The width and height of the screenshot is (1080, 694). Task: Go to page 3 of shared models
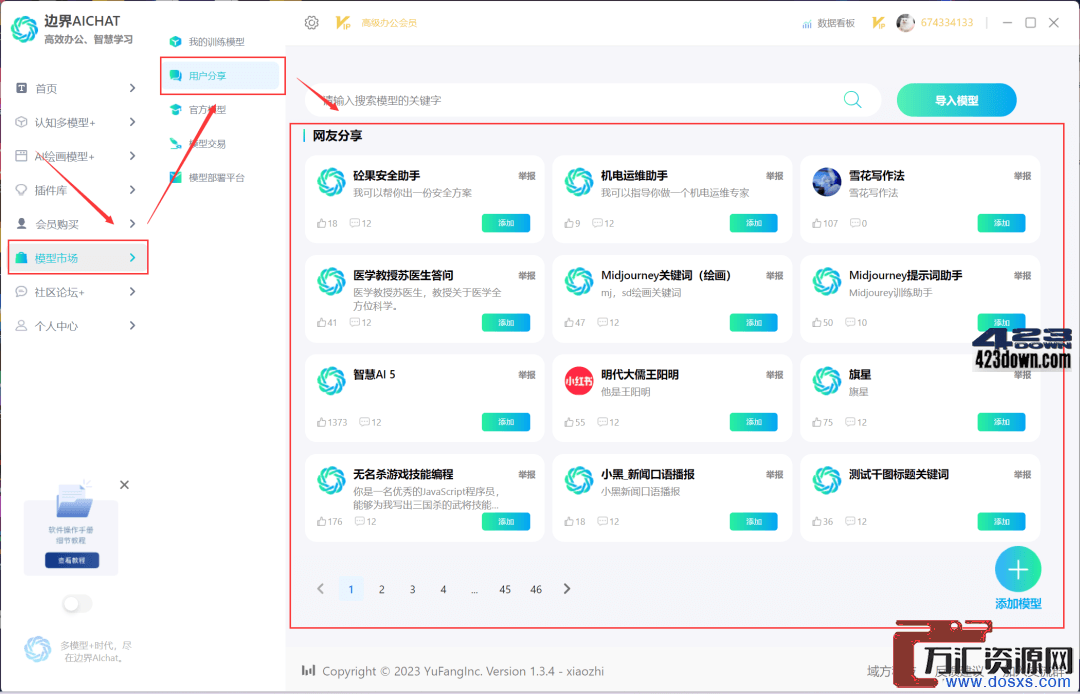point(413,589)
